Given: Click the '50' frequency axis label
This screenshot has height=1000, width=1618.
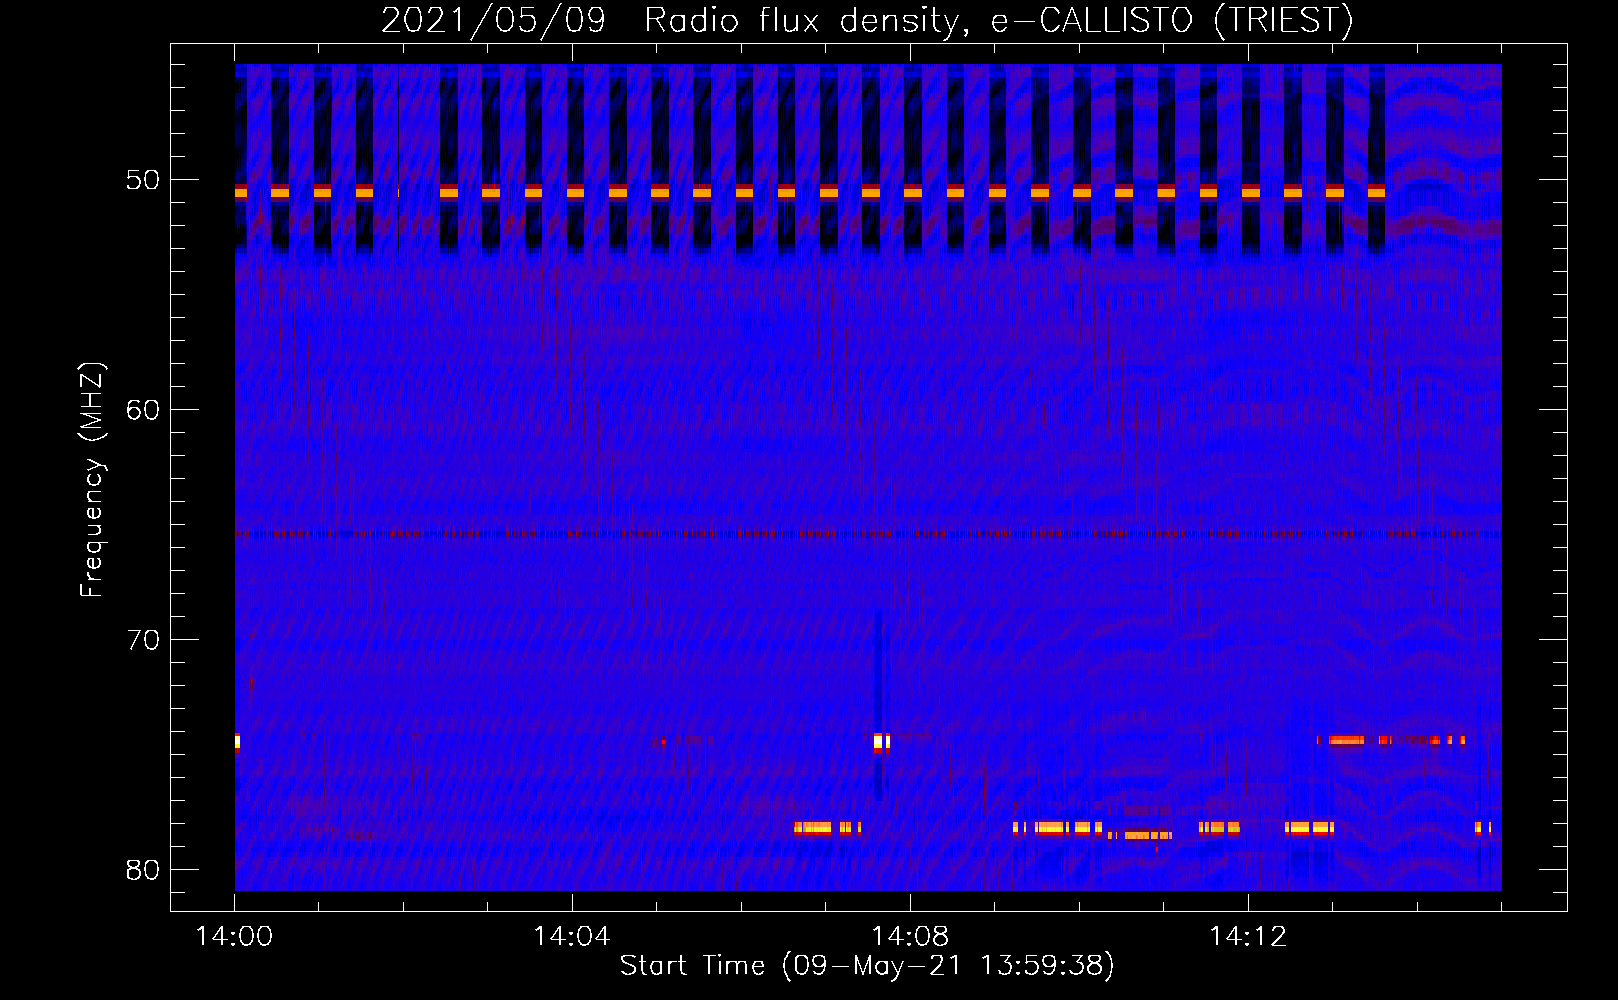Looking at the screenshot, I should click(144, 180).
